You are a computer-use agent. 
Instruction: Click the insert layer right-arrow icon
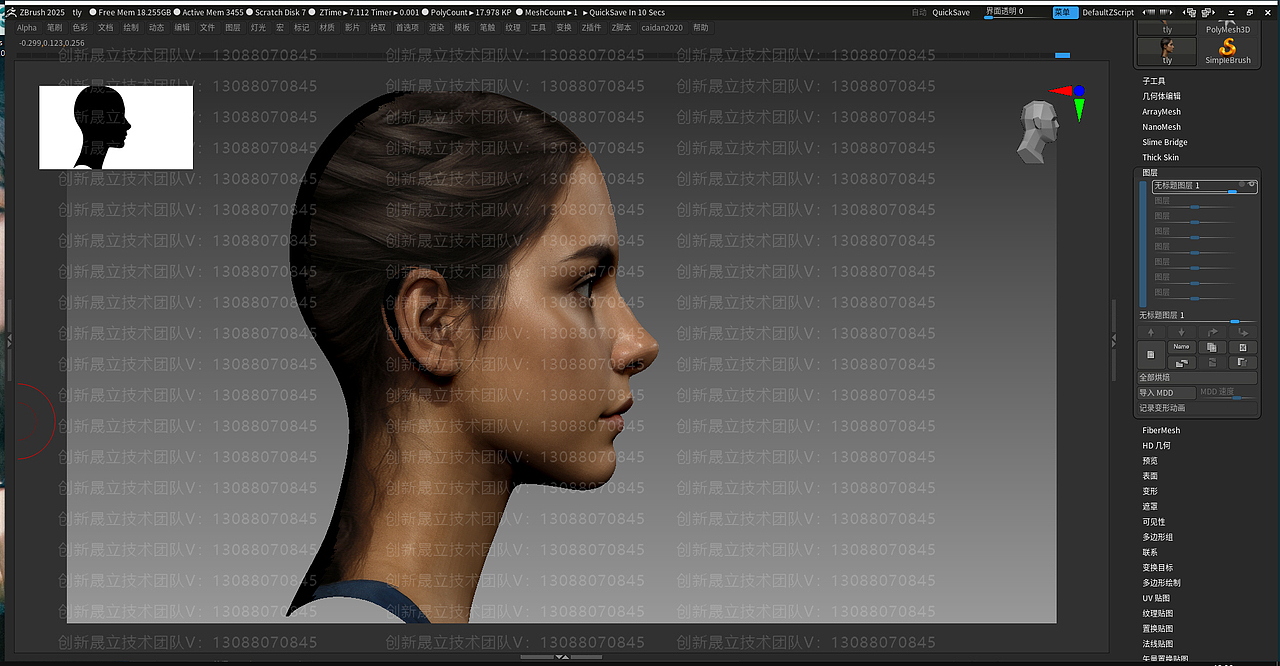click(x=1212, y=333)
